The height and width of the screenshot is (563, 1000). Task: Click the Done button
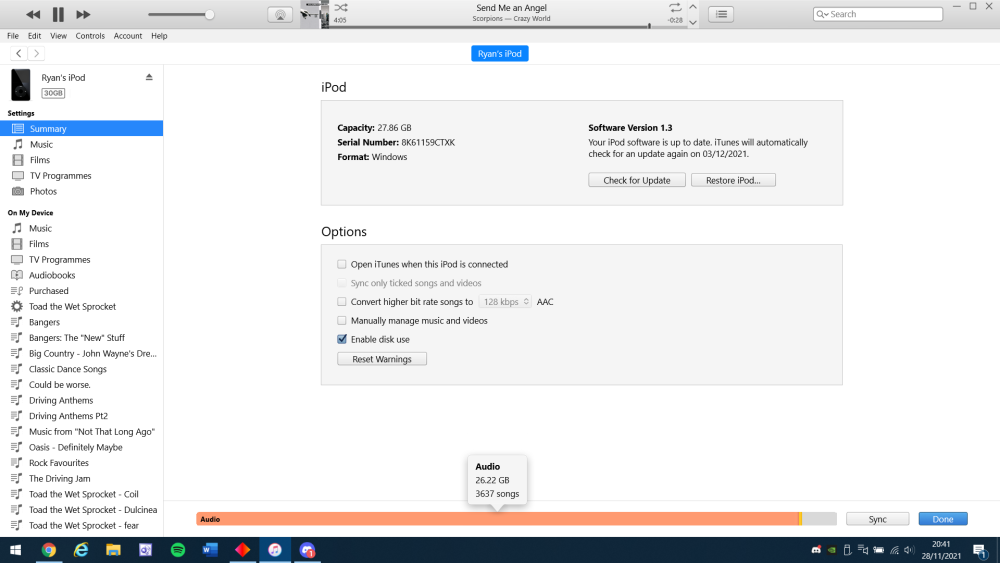point(943,519)
